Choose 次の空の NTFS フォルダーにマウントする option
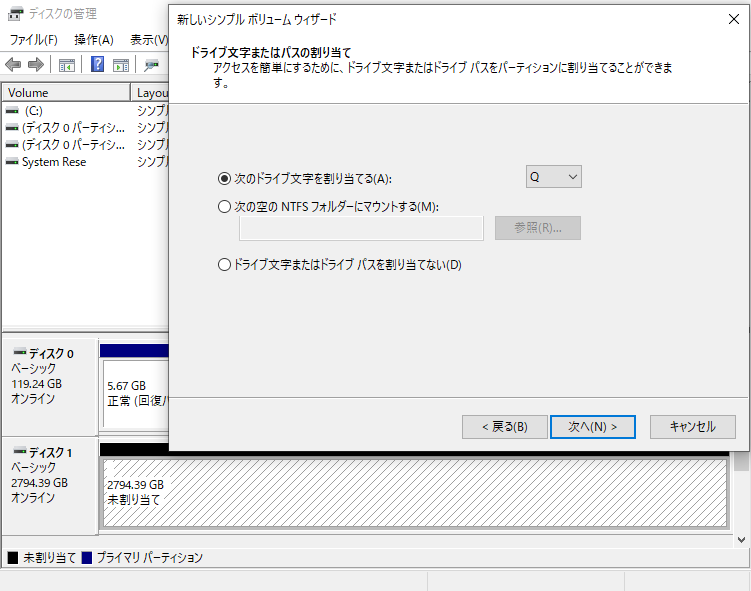751x591 pixels. click(224, 207)
